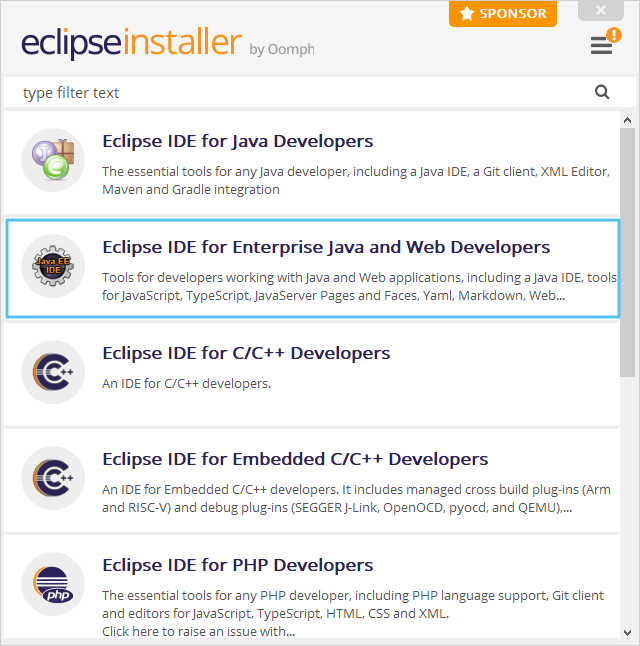The image size is (640, 646).
Task: Click 'Click here to raise an issue with...' text
Action: pyautogui.click(x=198, y=631)
